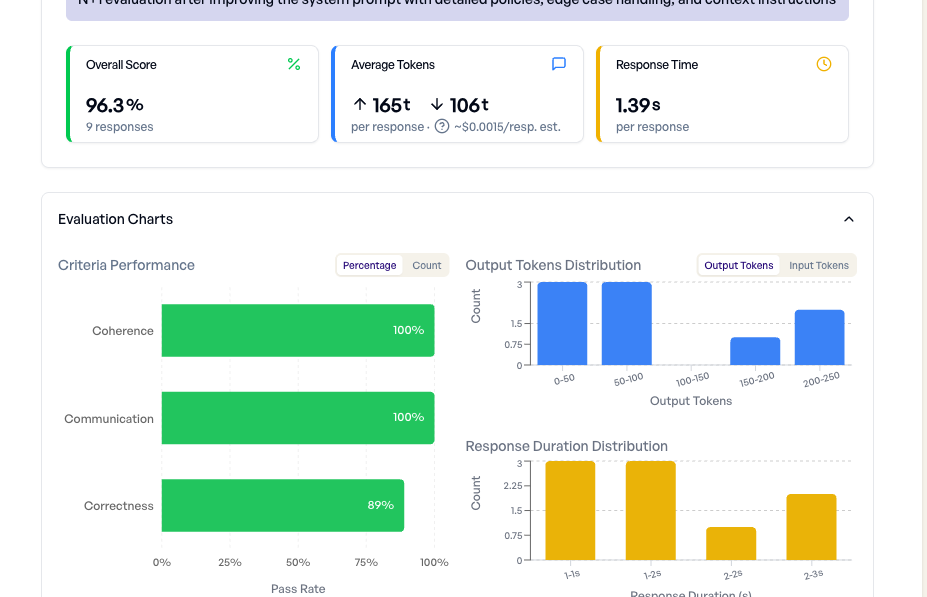Click the Correctness 89% bar
Viewport: 927px width, 597px height.
pyautogui.click(x=283, y=506)
